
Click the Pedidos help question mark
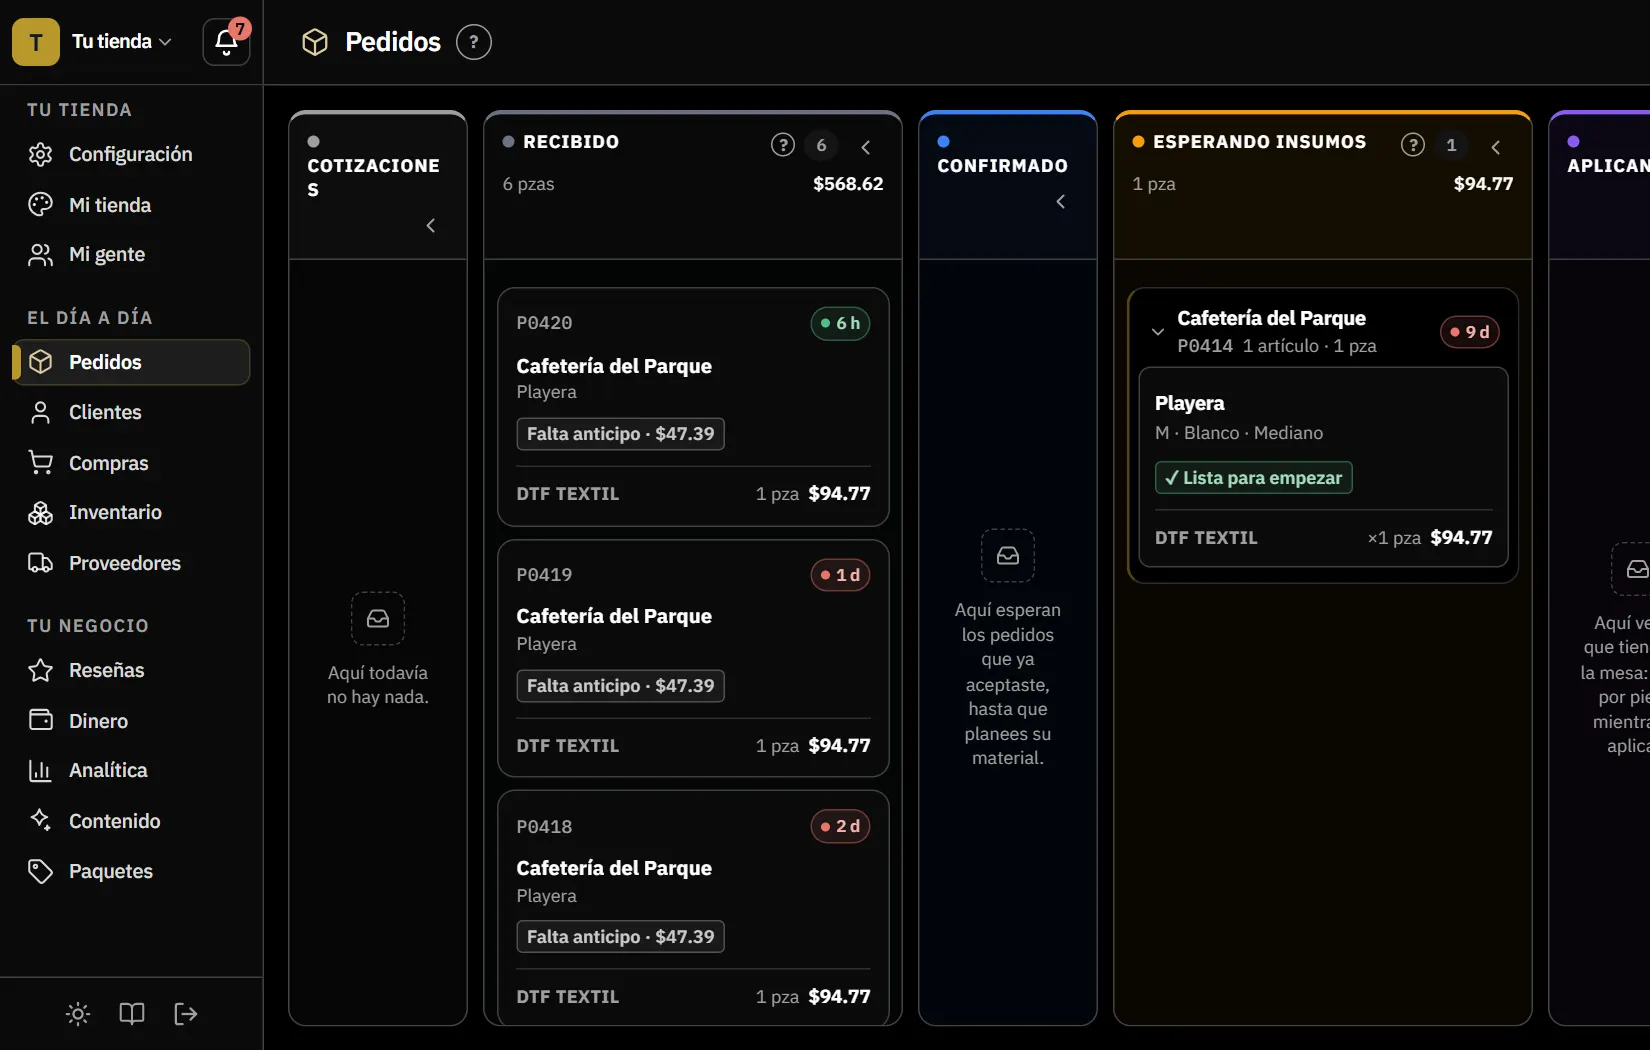(x=474, y=42)
